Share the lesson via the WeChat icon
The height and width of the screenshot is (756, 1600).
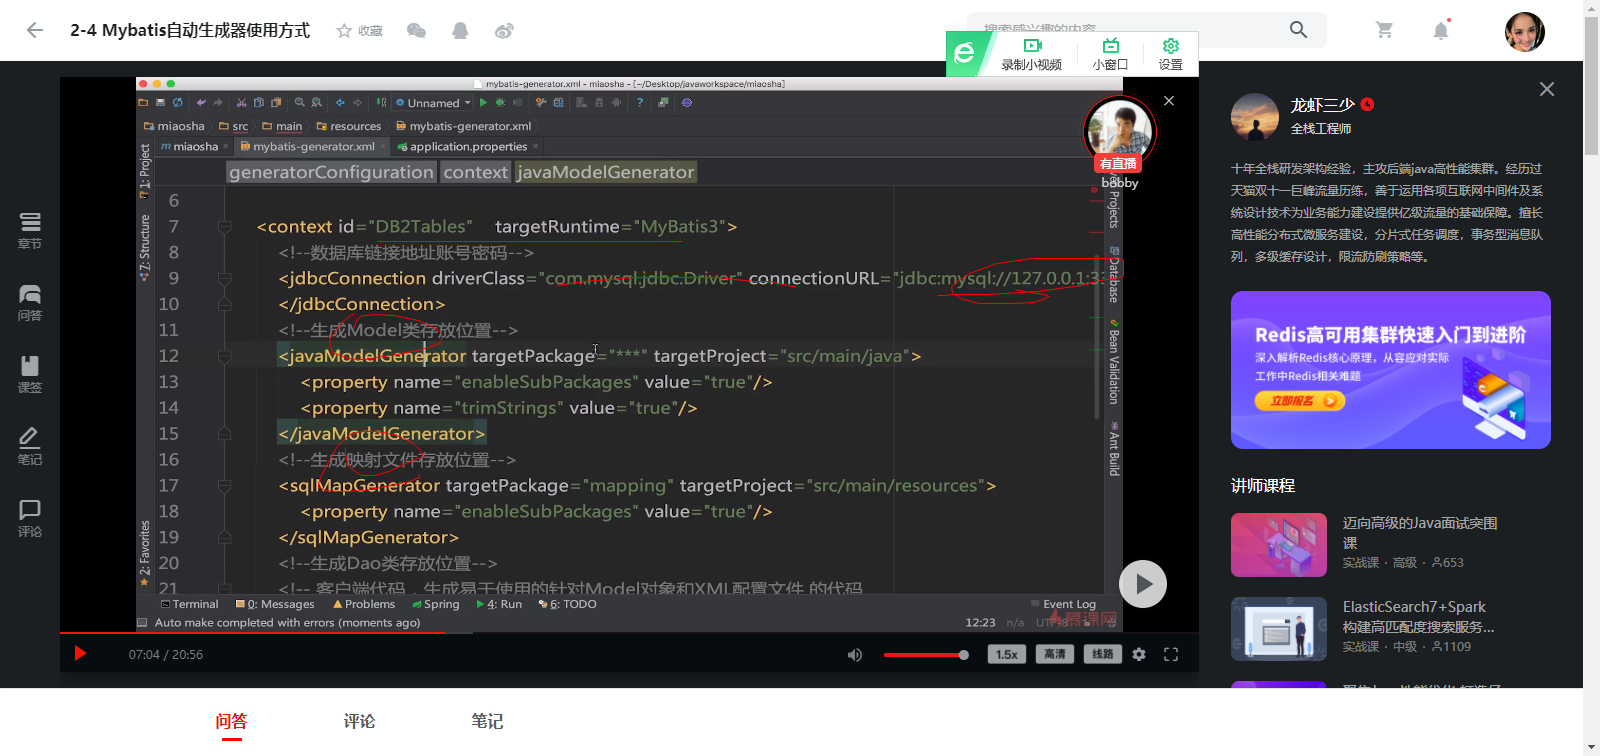point(417,31)
